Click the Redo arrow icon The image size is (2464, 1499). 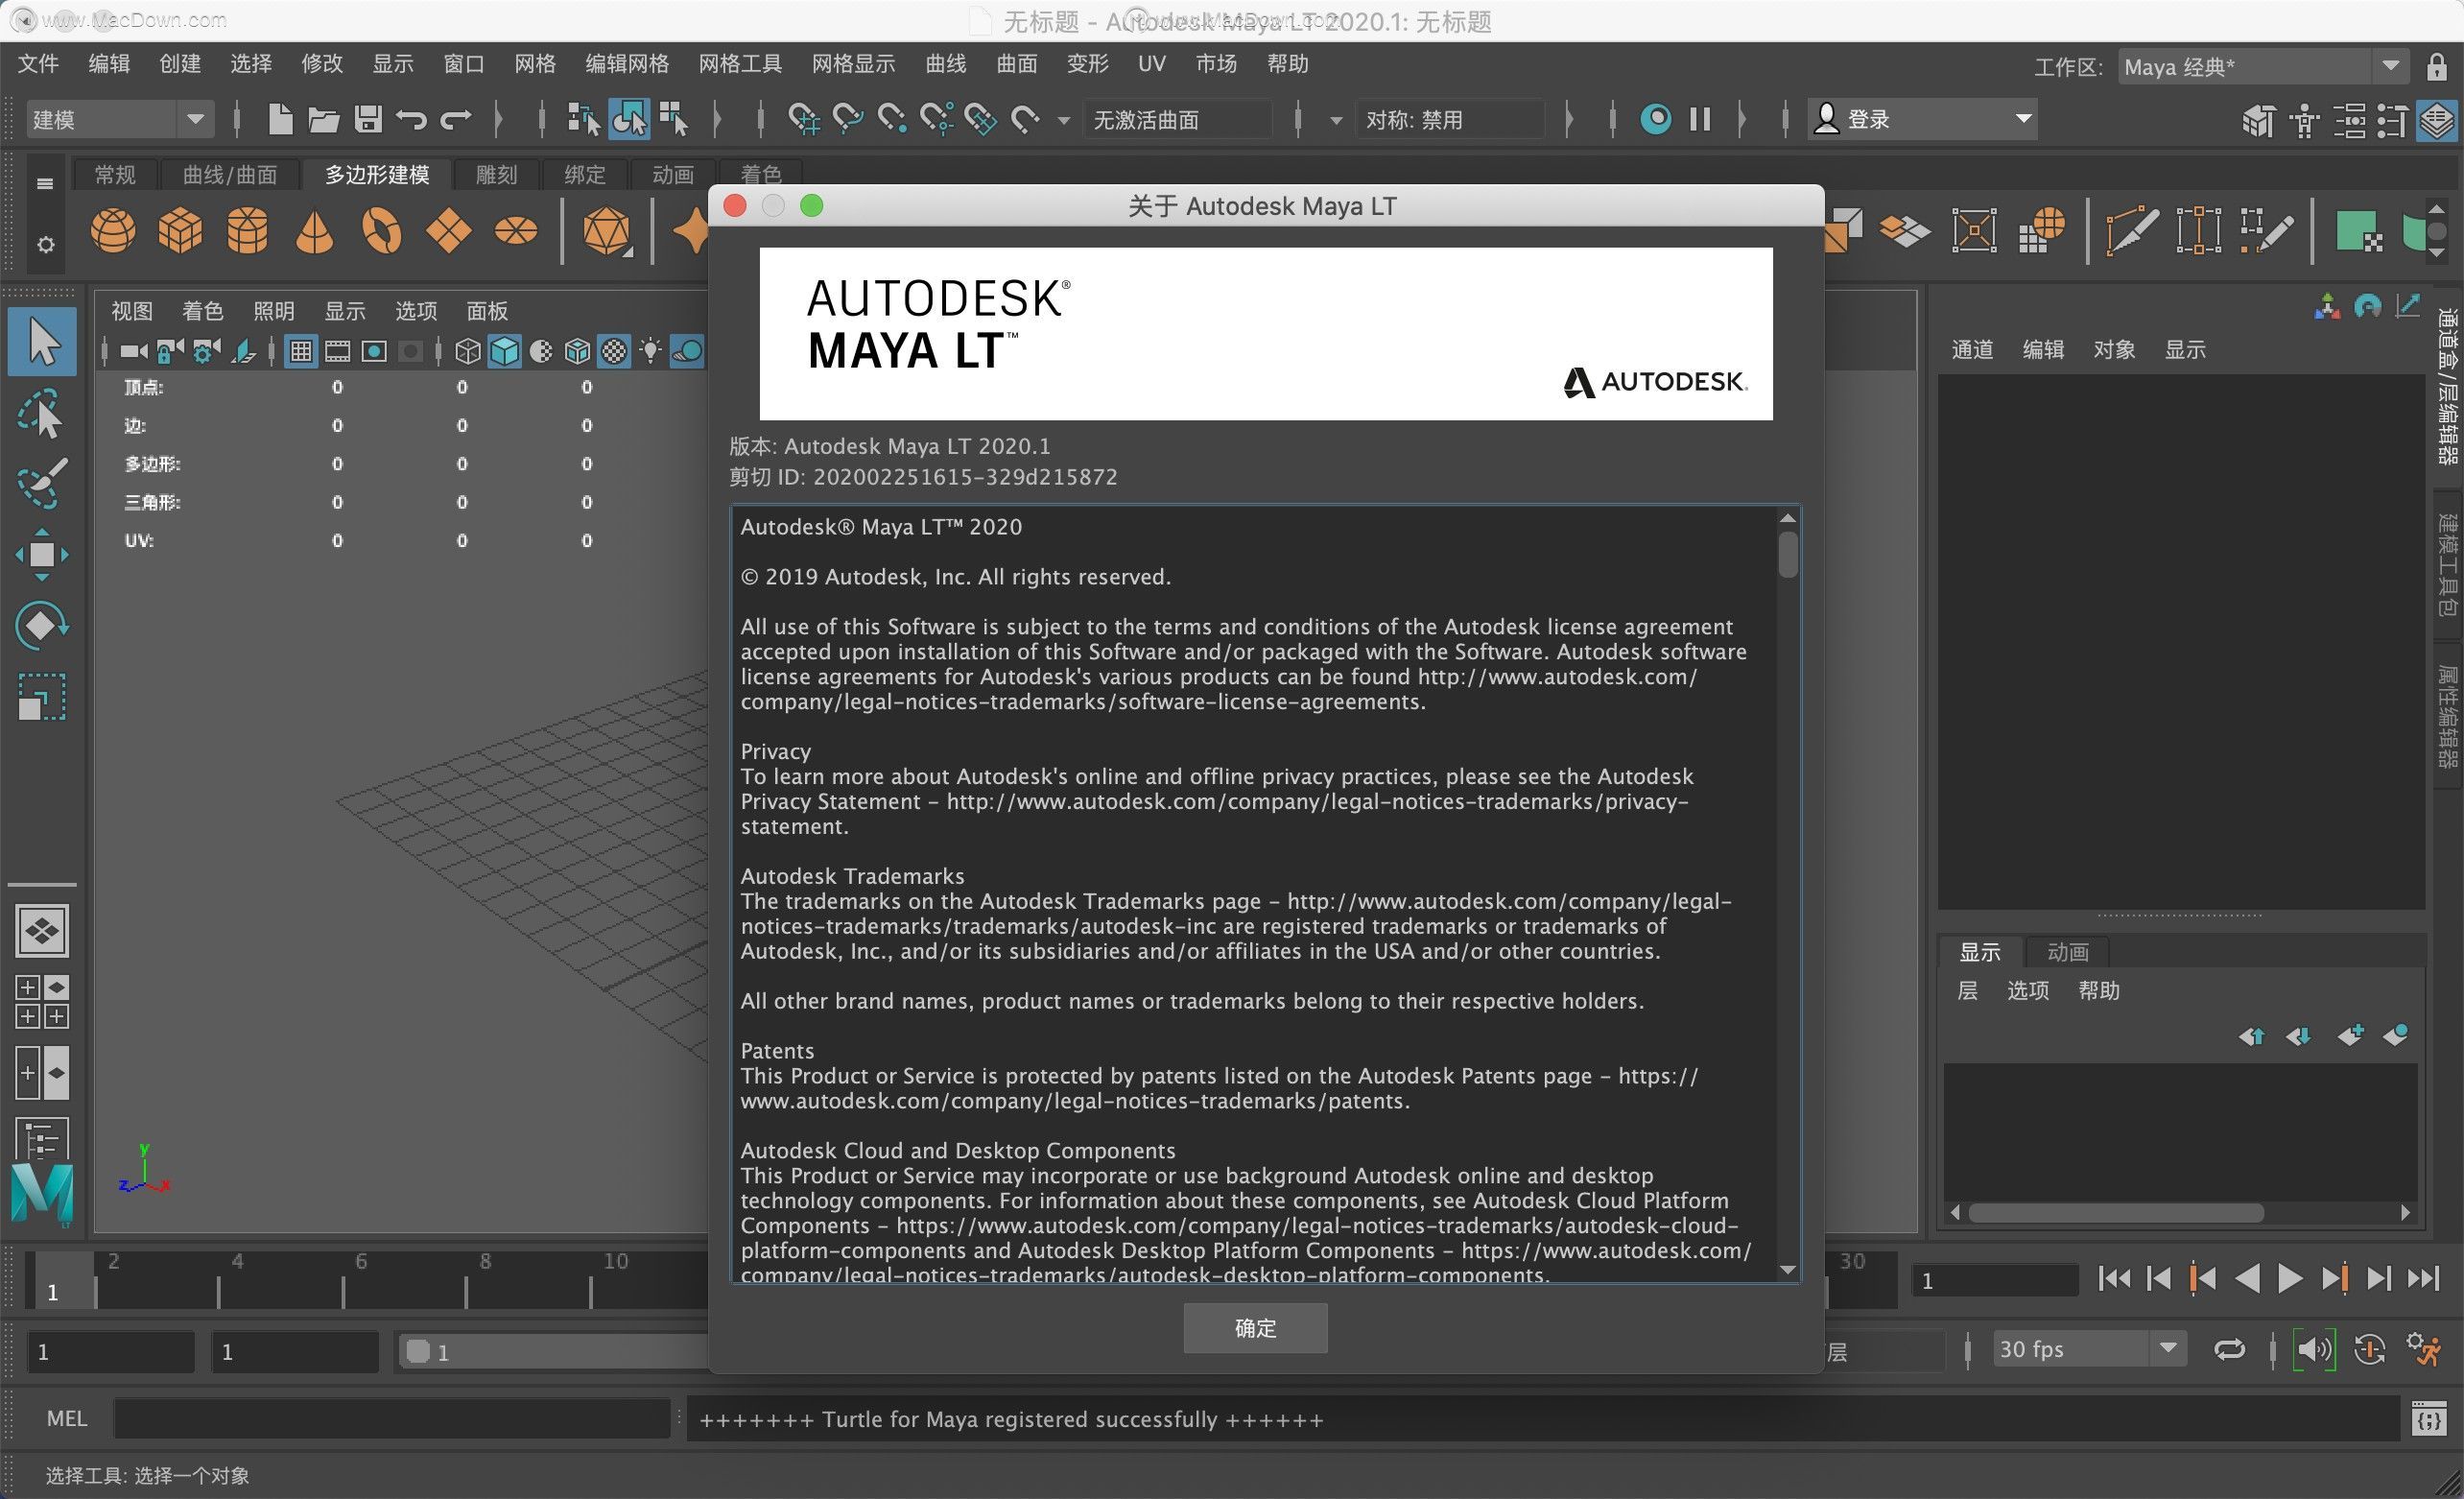click(456, 120)
